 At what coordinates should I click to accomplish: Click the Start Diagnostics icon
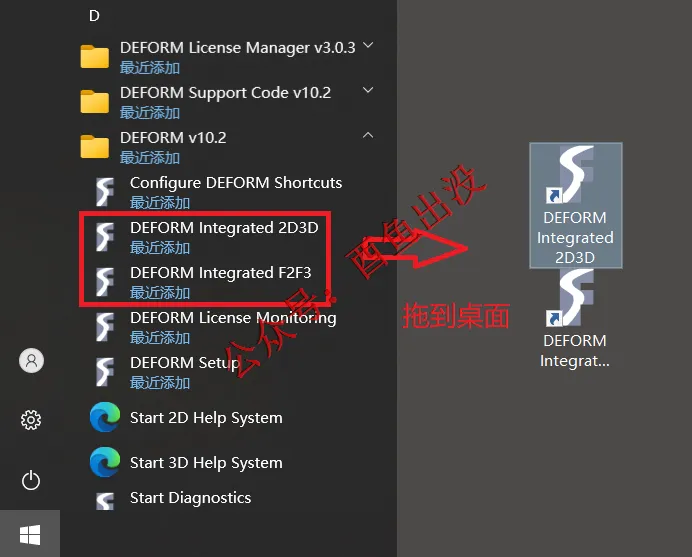pos(105,501)
